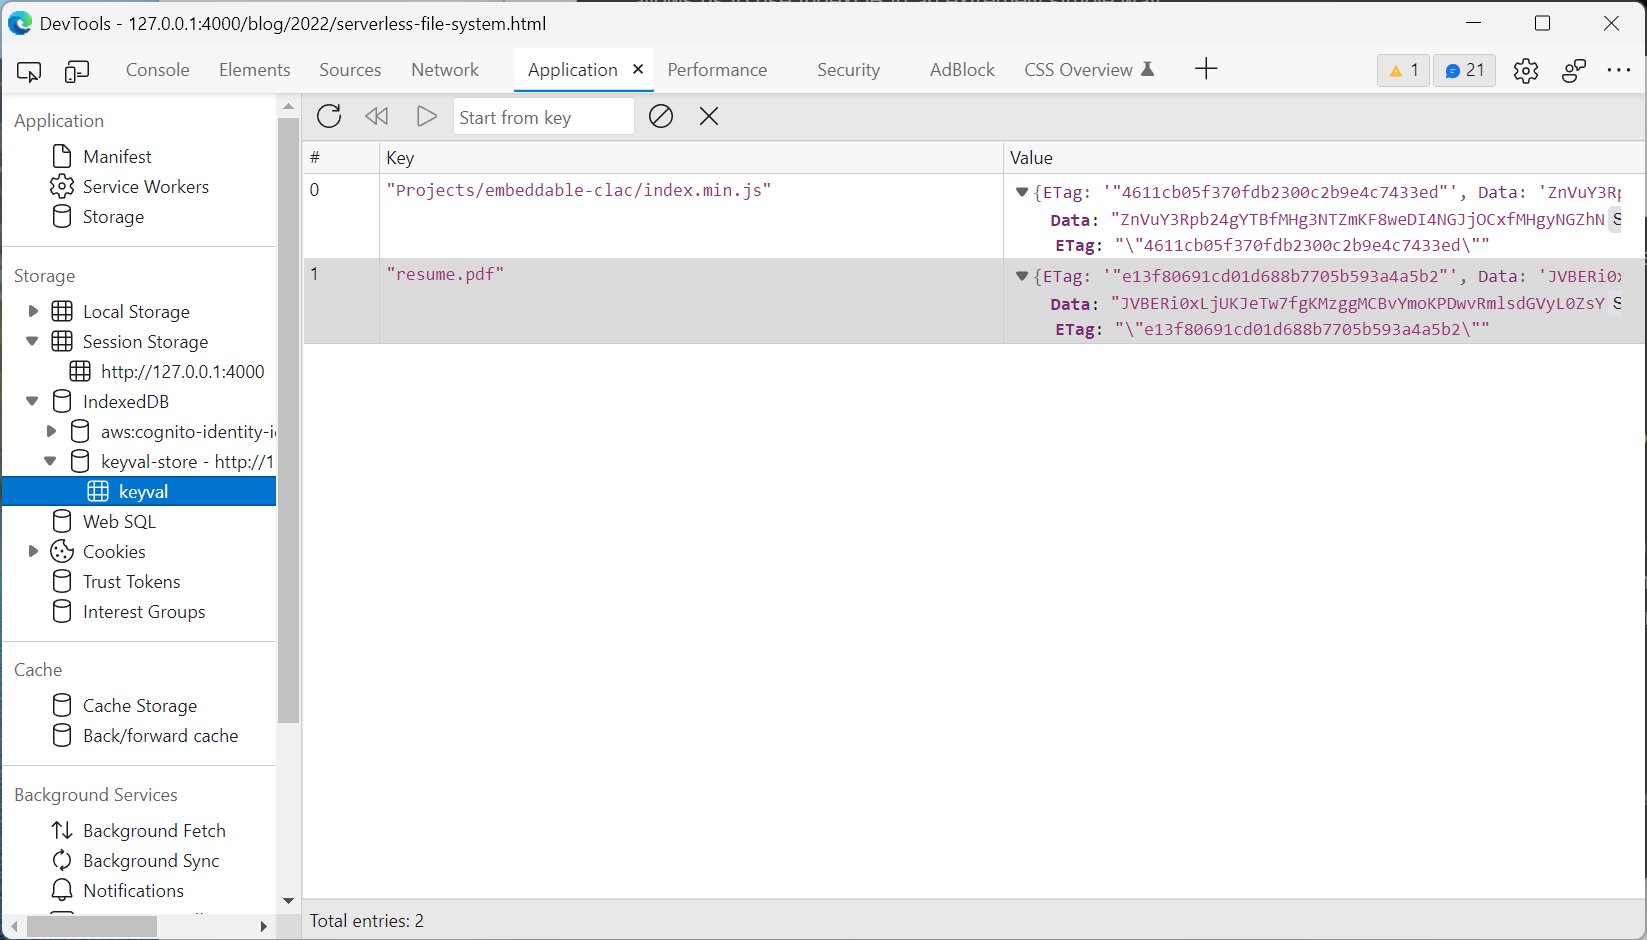
Task: Open Storage overview item
Action: click(x=113, y=217)
